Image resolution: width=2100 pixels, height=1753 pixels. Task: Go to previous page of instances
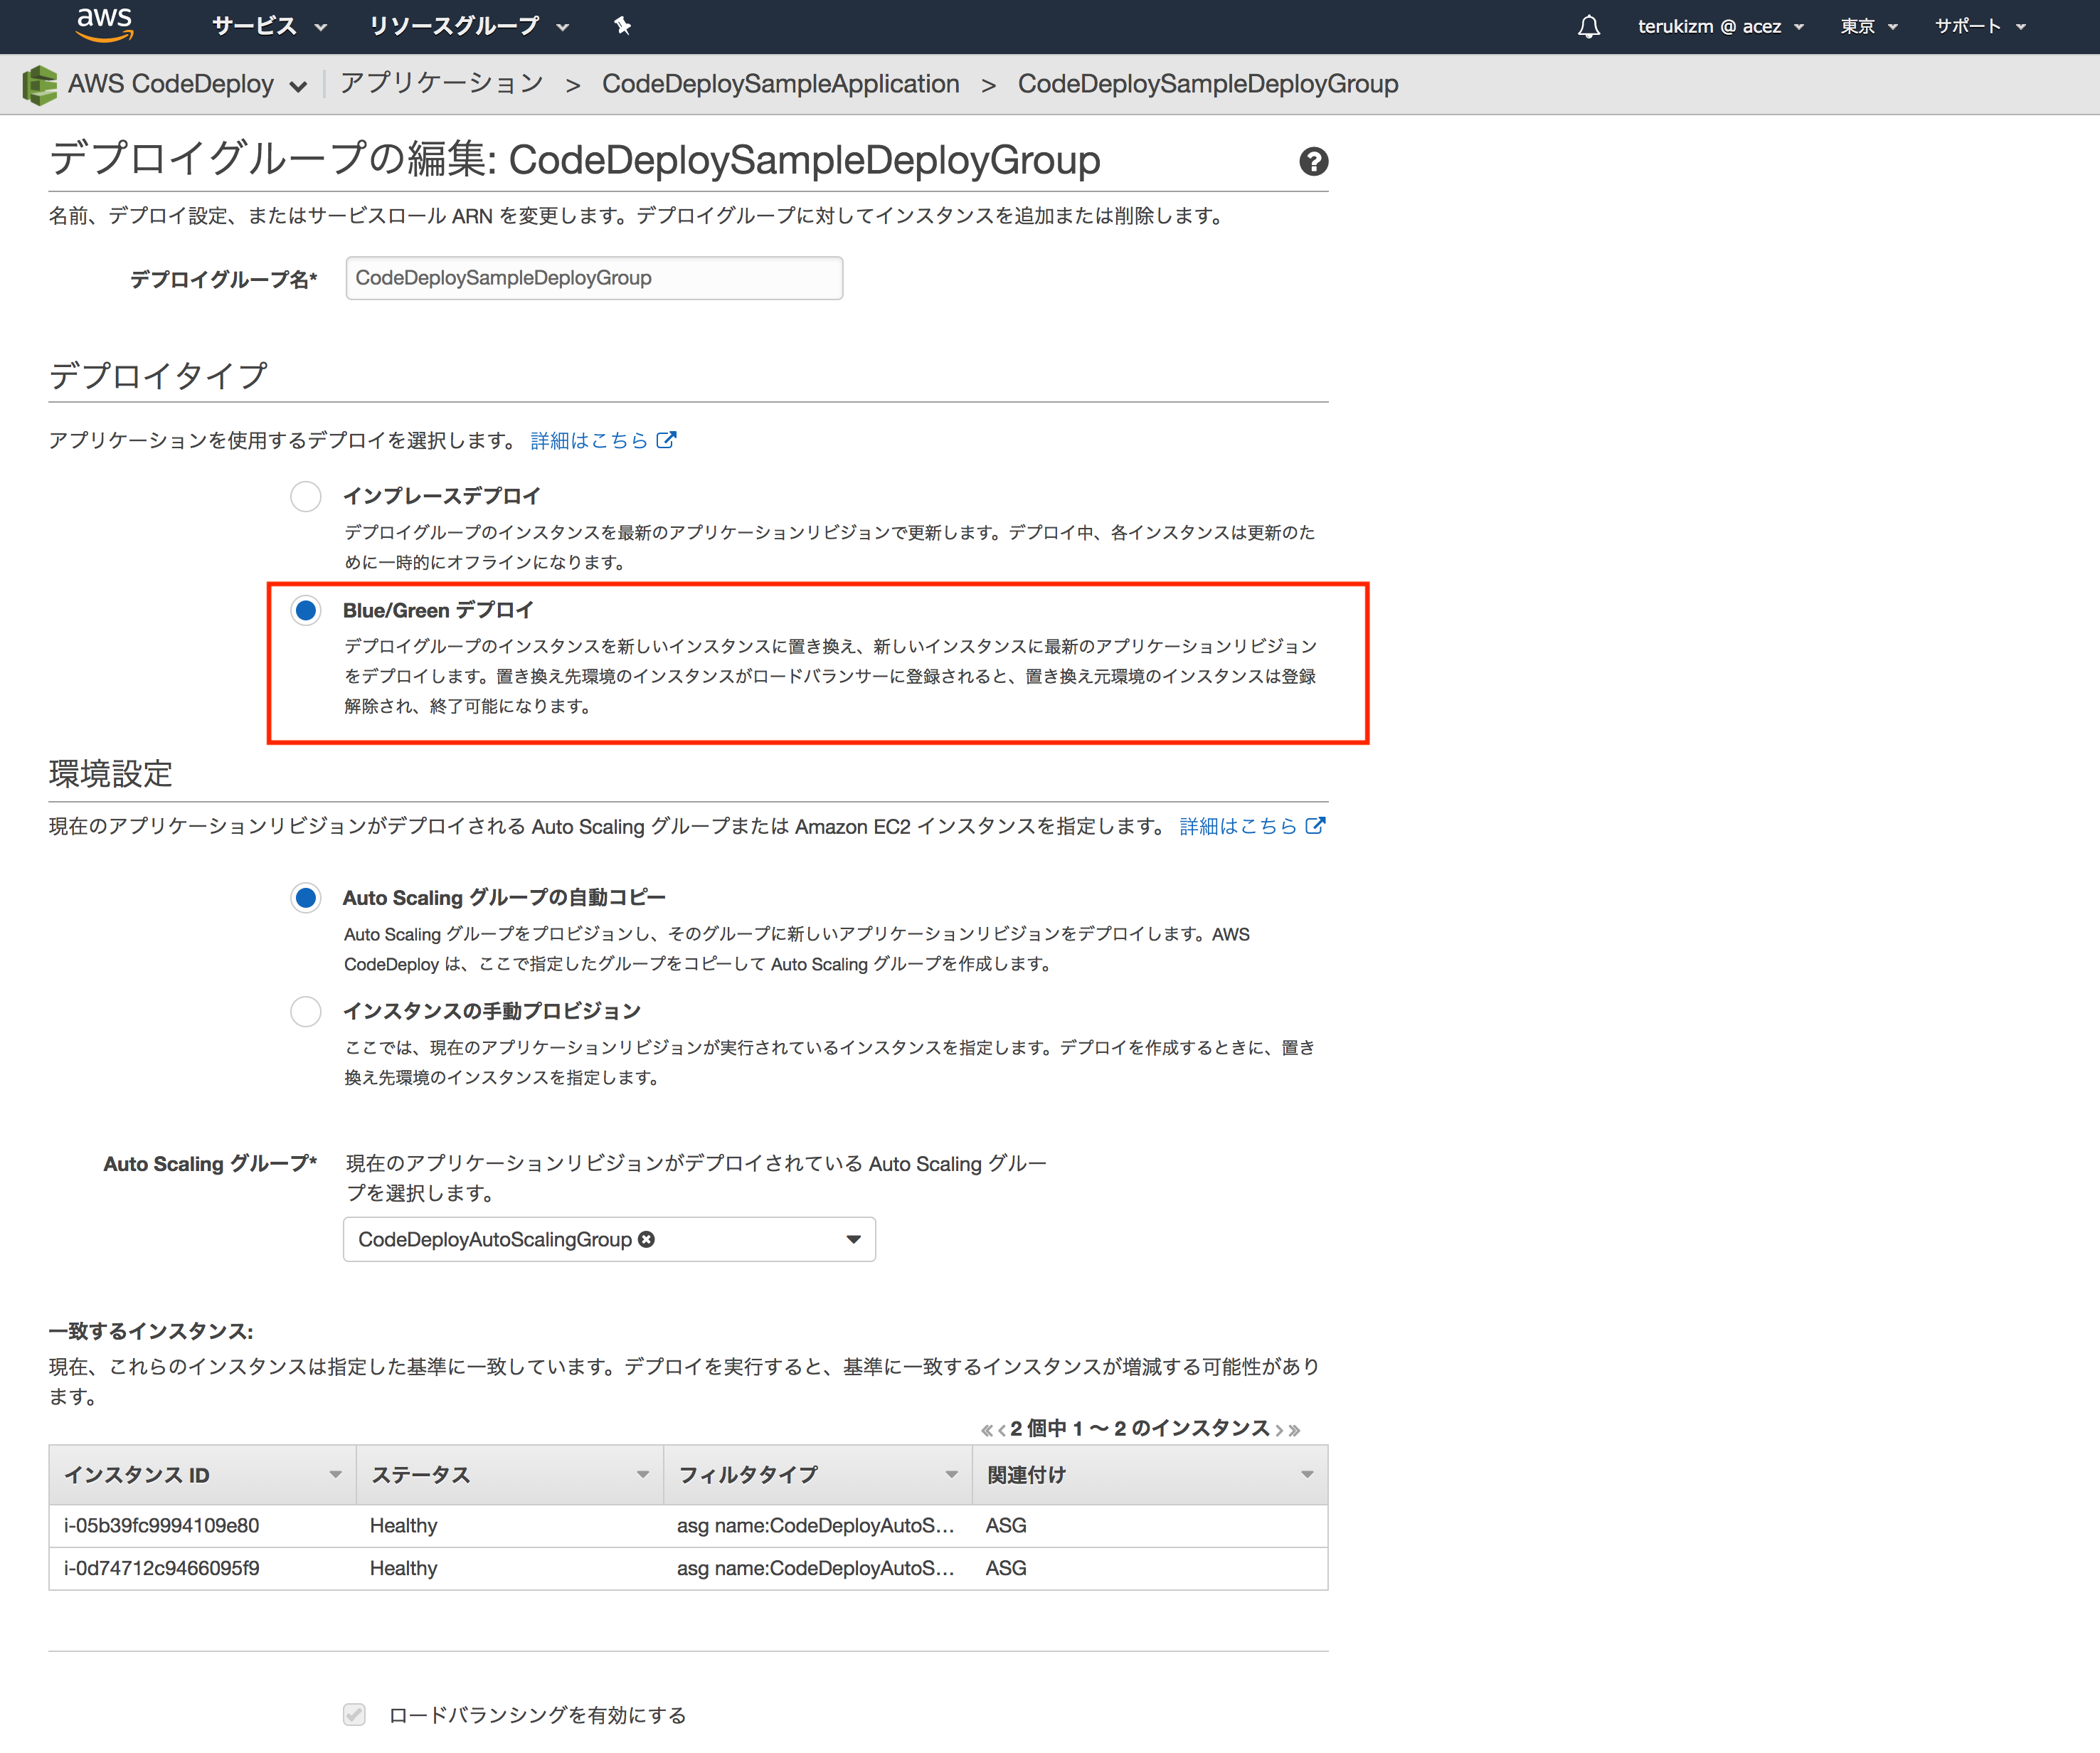tap(1002, 1430)
